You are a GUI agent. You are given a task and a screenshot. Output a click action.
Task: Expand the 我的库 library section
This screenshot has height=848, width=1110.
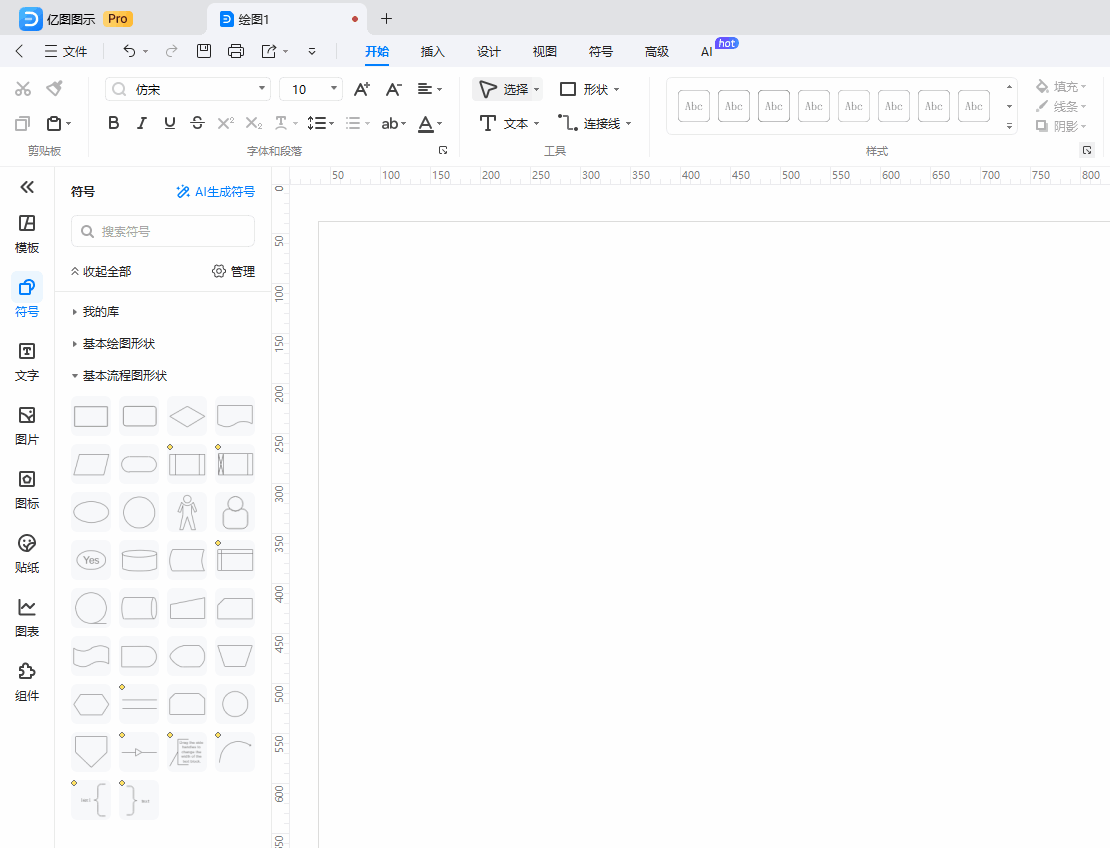coord(101,312)
